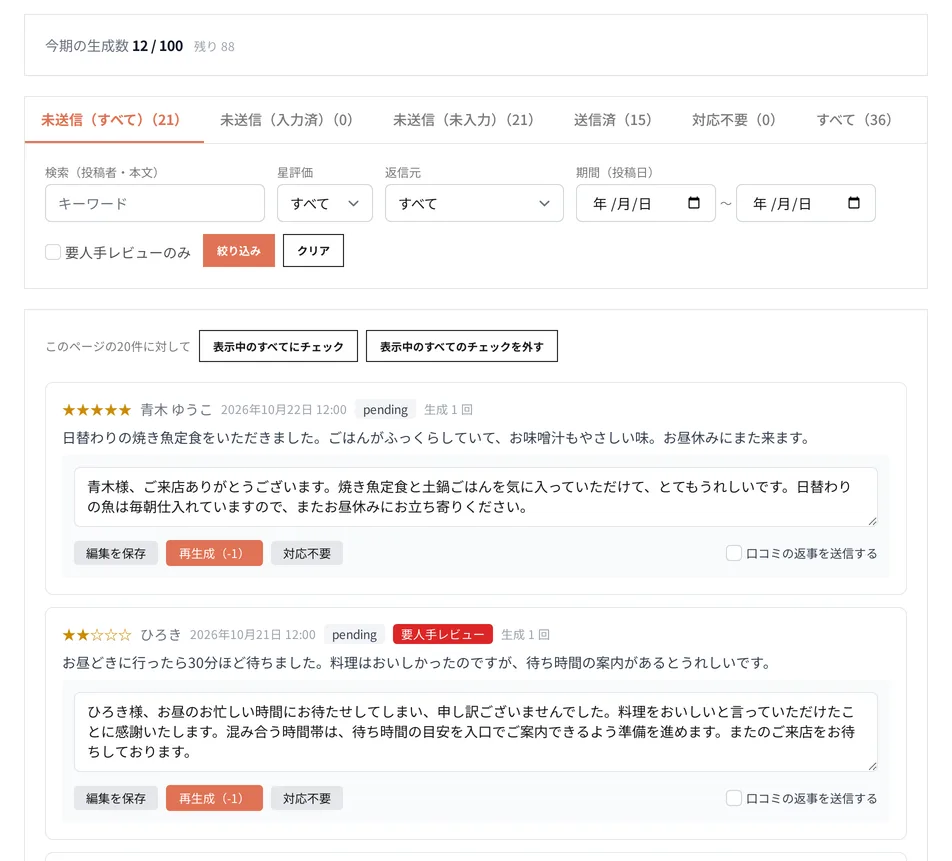The height and width of the screenshot is (861, 952).
Task: Click the five-star rating of 青木 ゆうこ
Action: pyautogui.click(x=97, y=410)
